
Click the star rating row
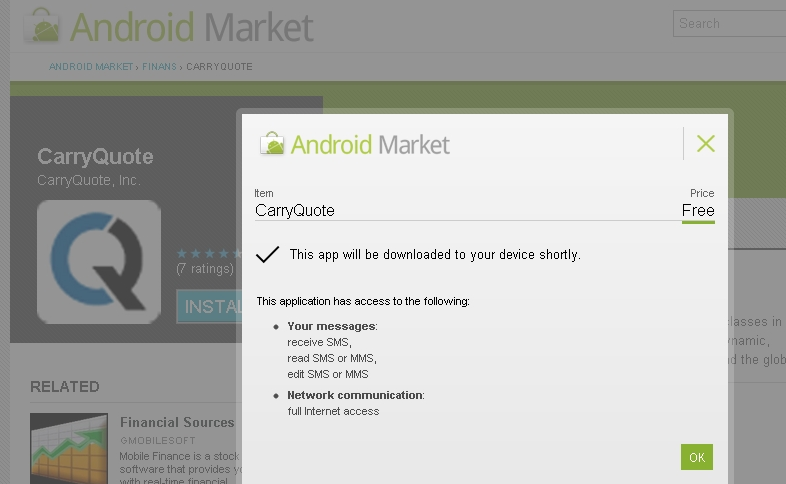pyautogui.click(x=209, y=253)
